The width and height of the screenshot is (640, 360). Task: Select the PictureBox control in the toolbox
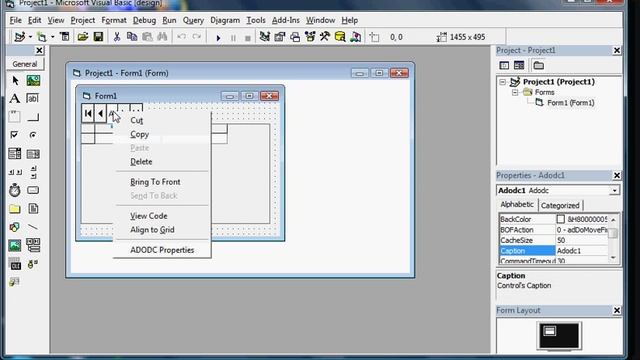tap(33, 80)
